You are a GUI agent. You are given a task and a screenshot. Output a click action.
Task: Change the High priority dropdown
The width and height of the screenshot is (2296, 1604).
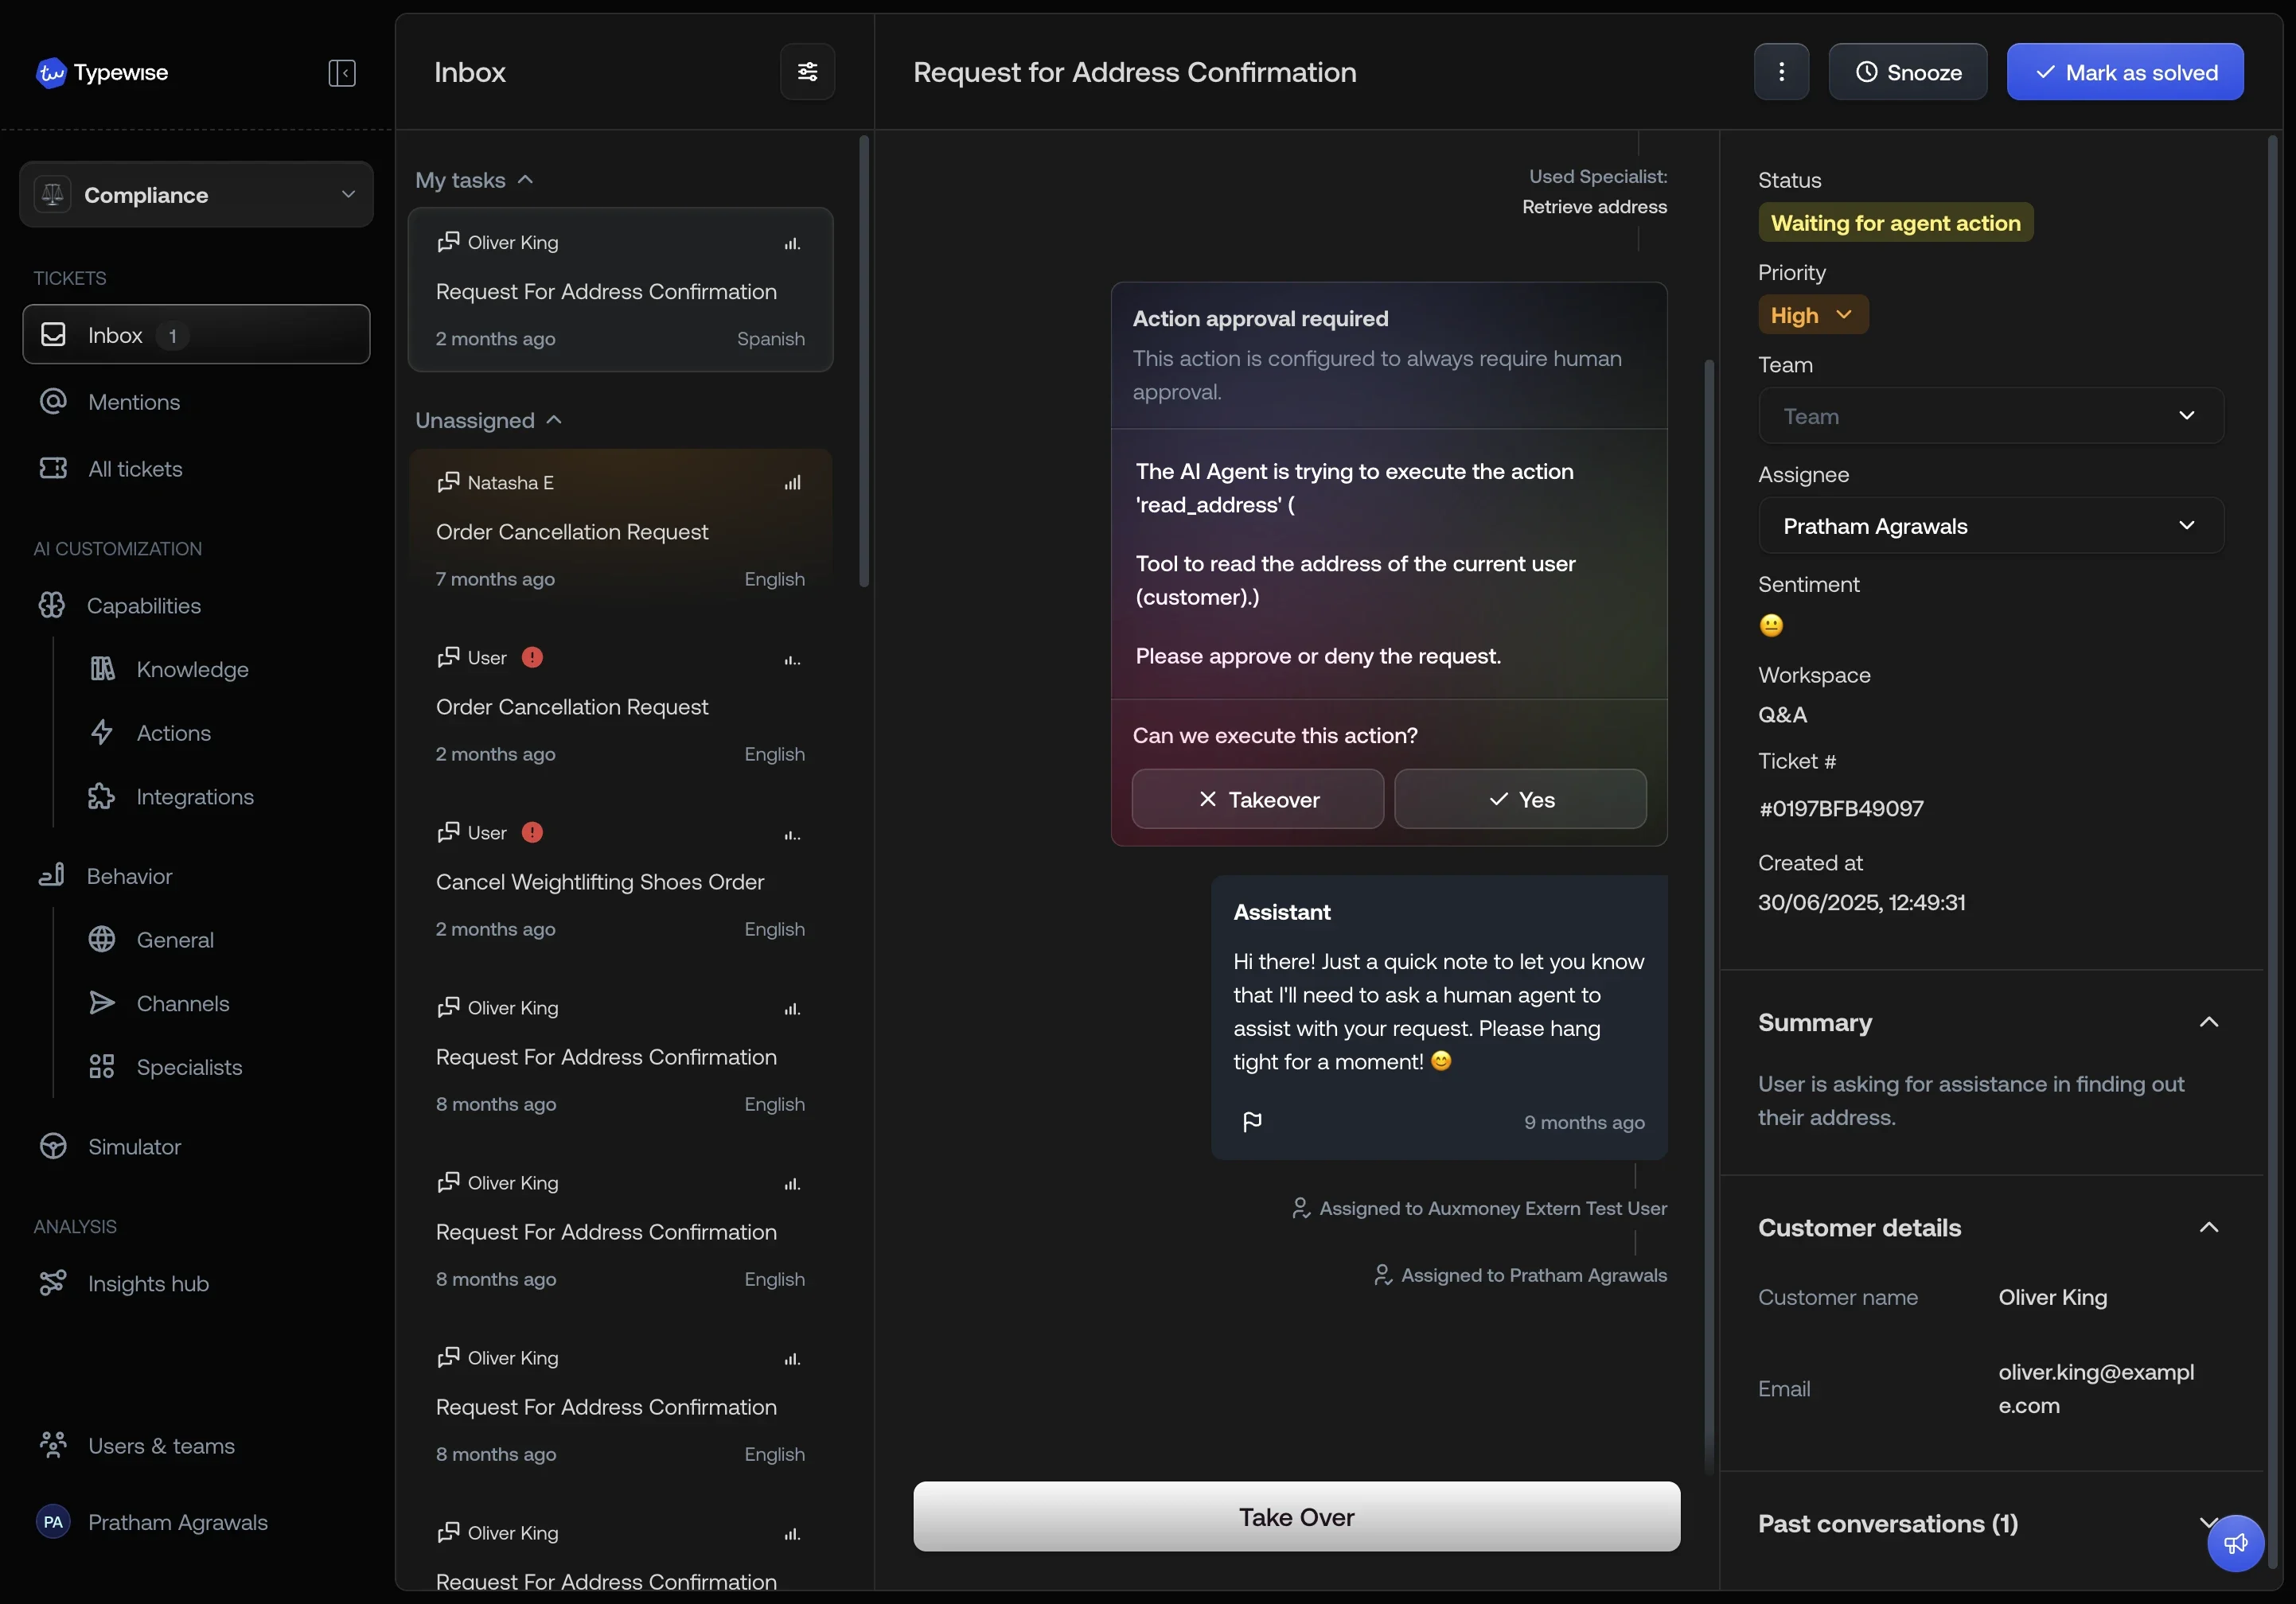click(x=1813, y=315)
